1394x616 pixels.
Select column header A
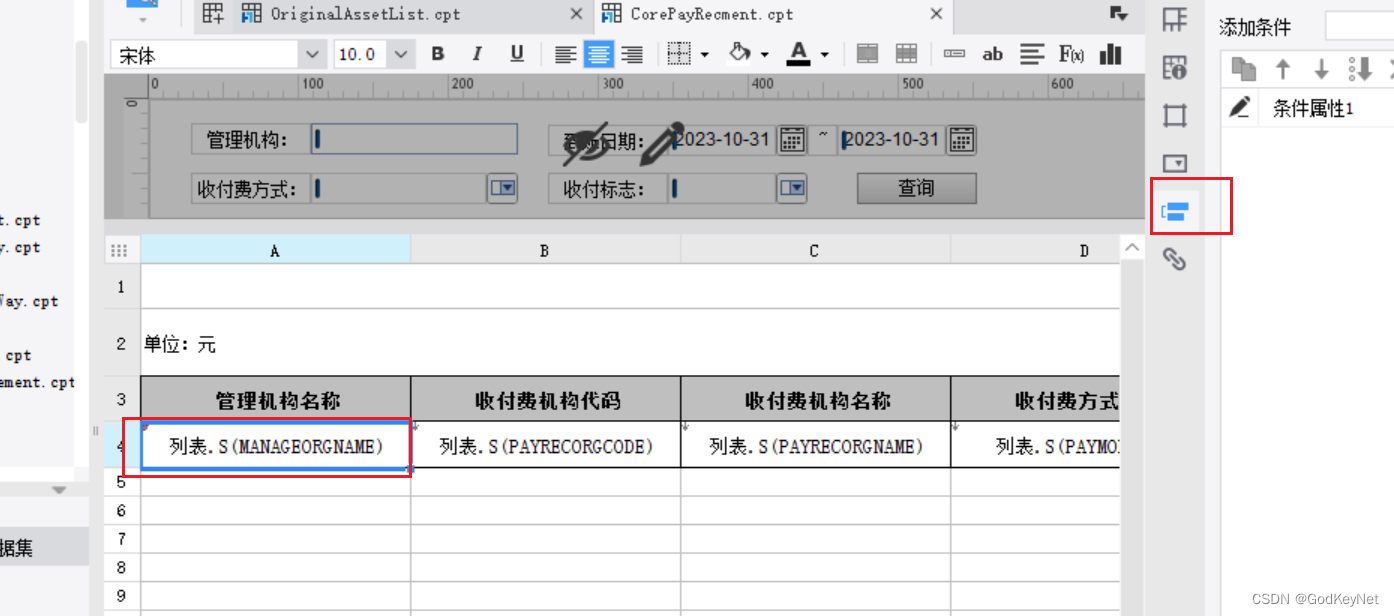[275, 250]
